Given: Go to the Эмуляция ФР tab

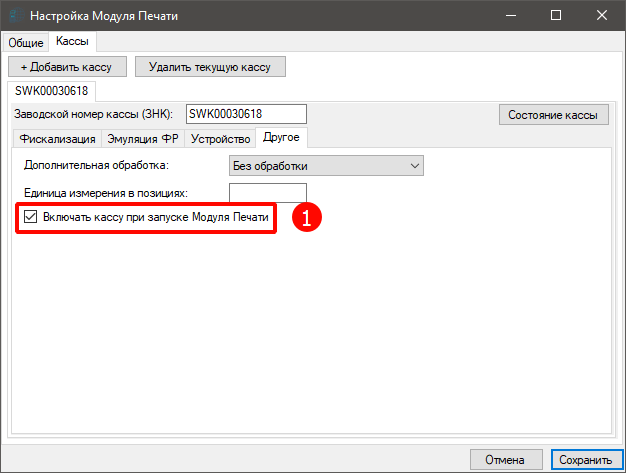Looking at the screenshot, I should 144,139.
